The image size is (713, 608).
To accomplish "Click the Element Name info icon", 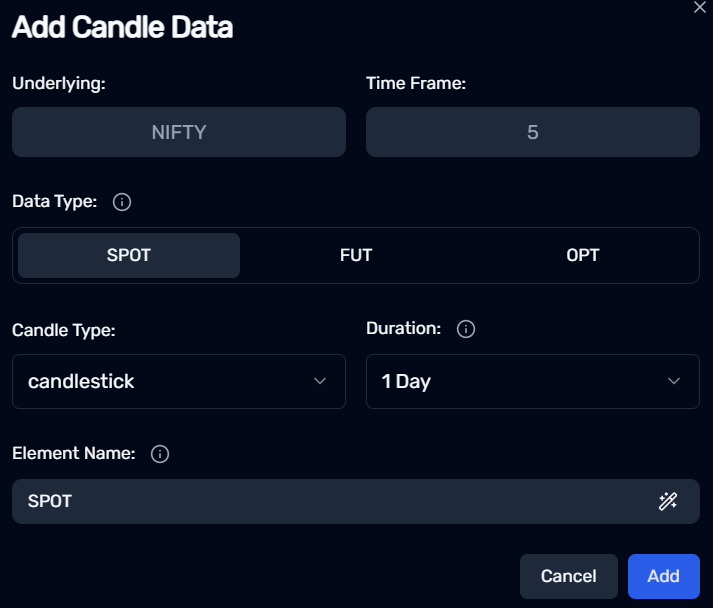I will coord(160,454).
